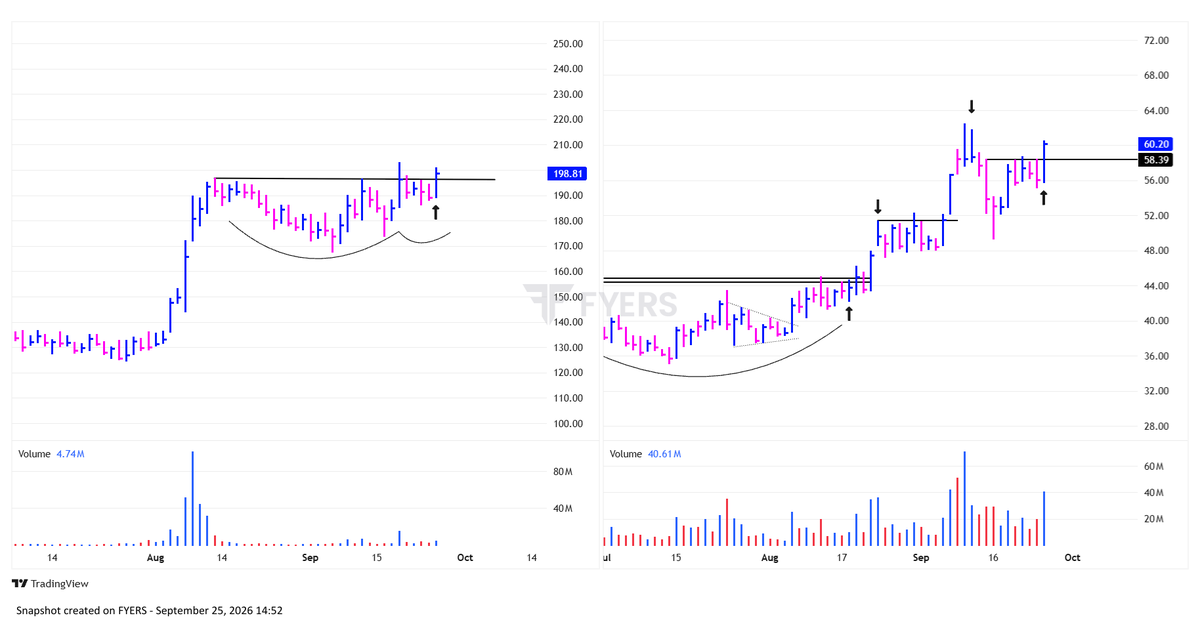Select the 36.00 price axis value

pos(1156,356)
